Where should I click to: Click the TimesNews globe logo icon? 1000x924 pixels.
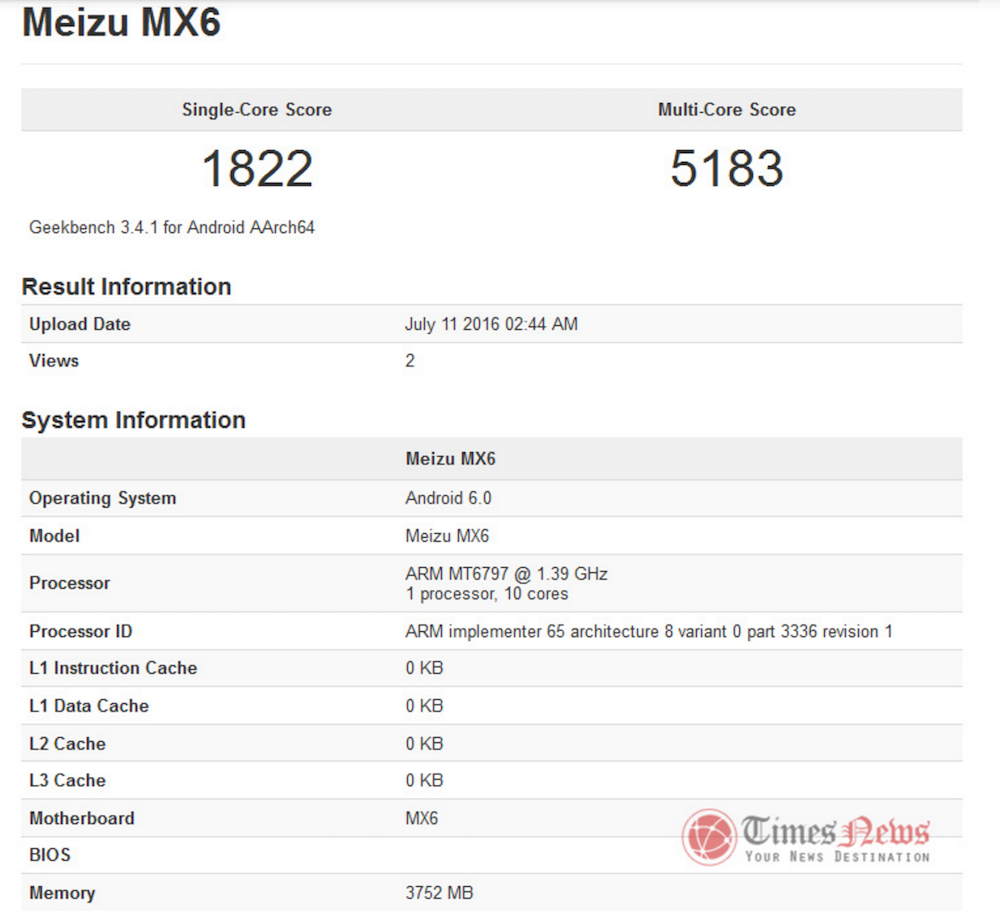[x=708, y=836]
